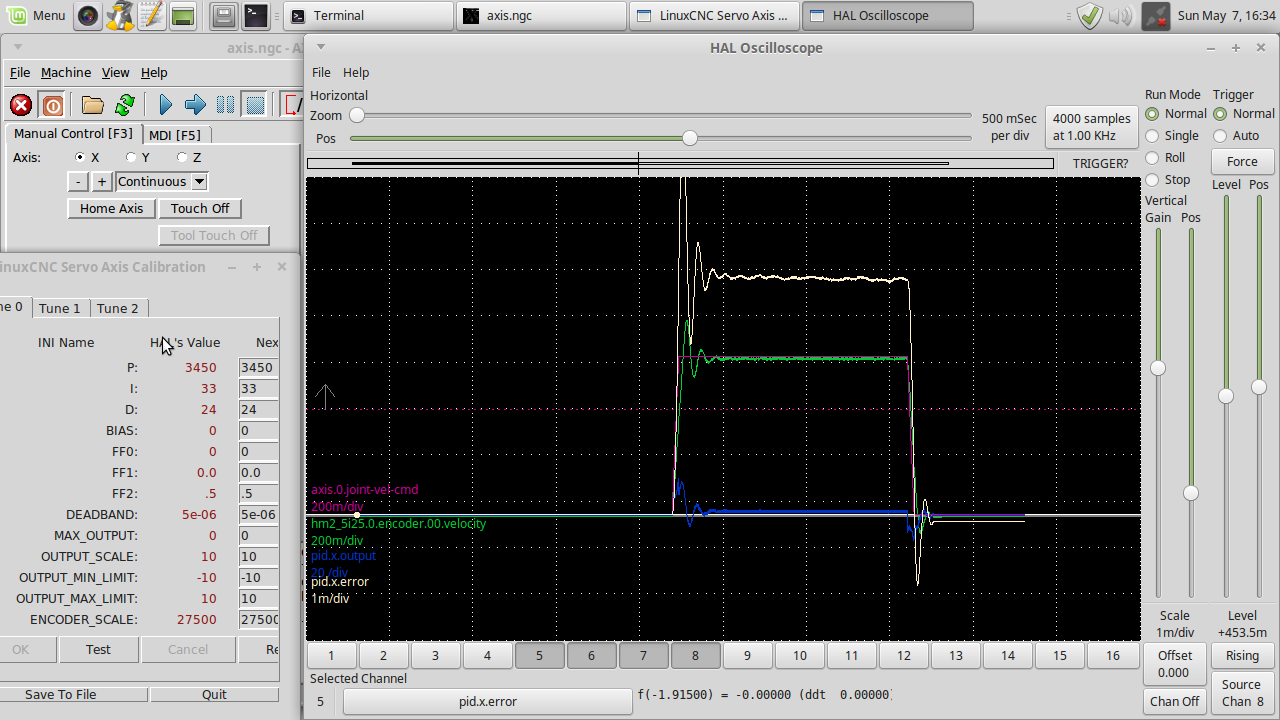Click Test in Servo Calibration
Image resolution: width=1280 pixels, height=720 pixels.
tap(98, 649)
